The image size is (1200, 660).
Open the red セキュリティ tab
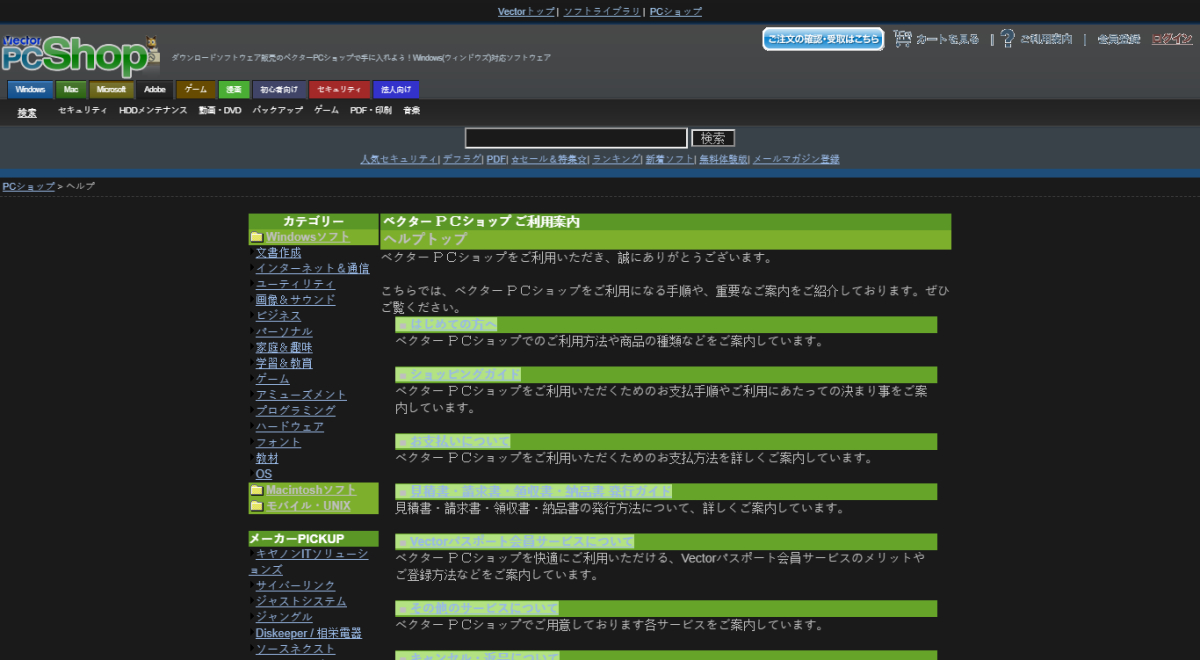click(339, 90)
